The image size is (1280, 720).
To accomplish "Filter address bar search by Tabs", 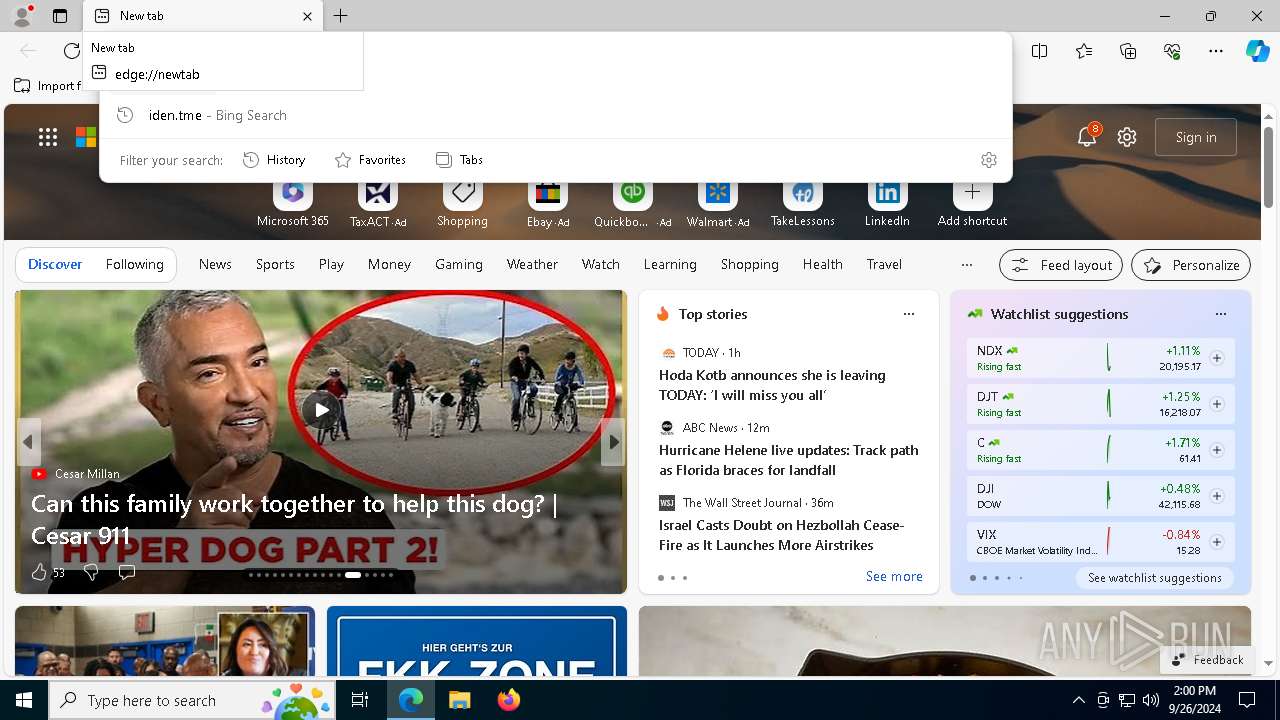I will pos(459,160).
